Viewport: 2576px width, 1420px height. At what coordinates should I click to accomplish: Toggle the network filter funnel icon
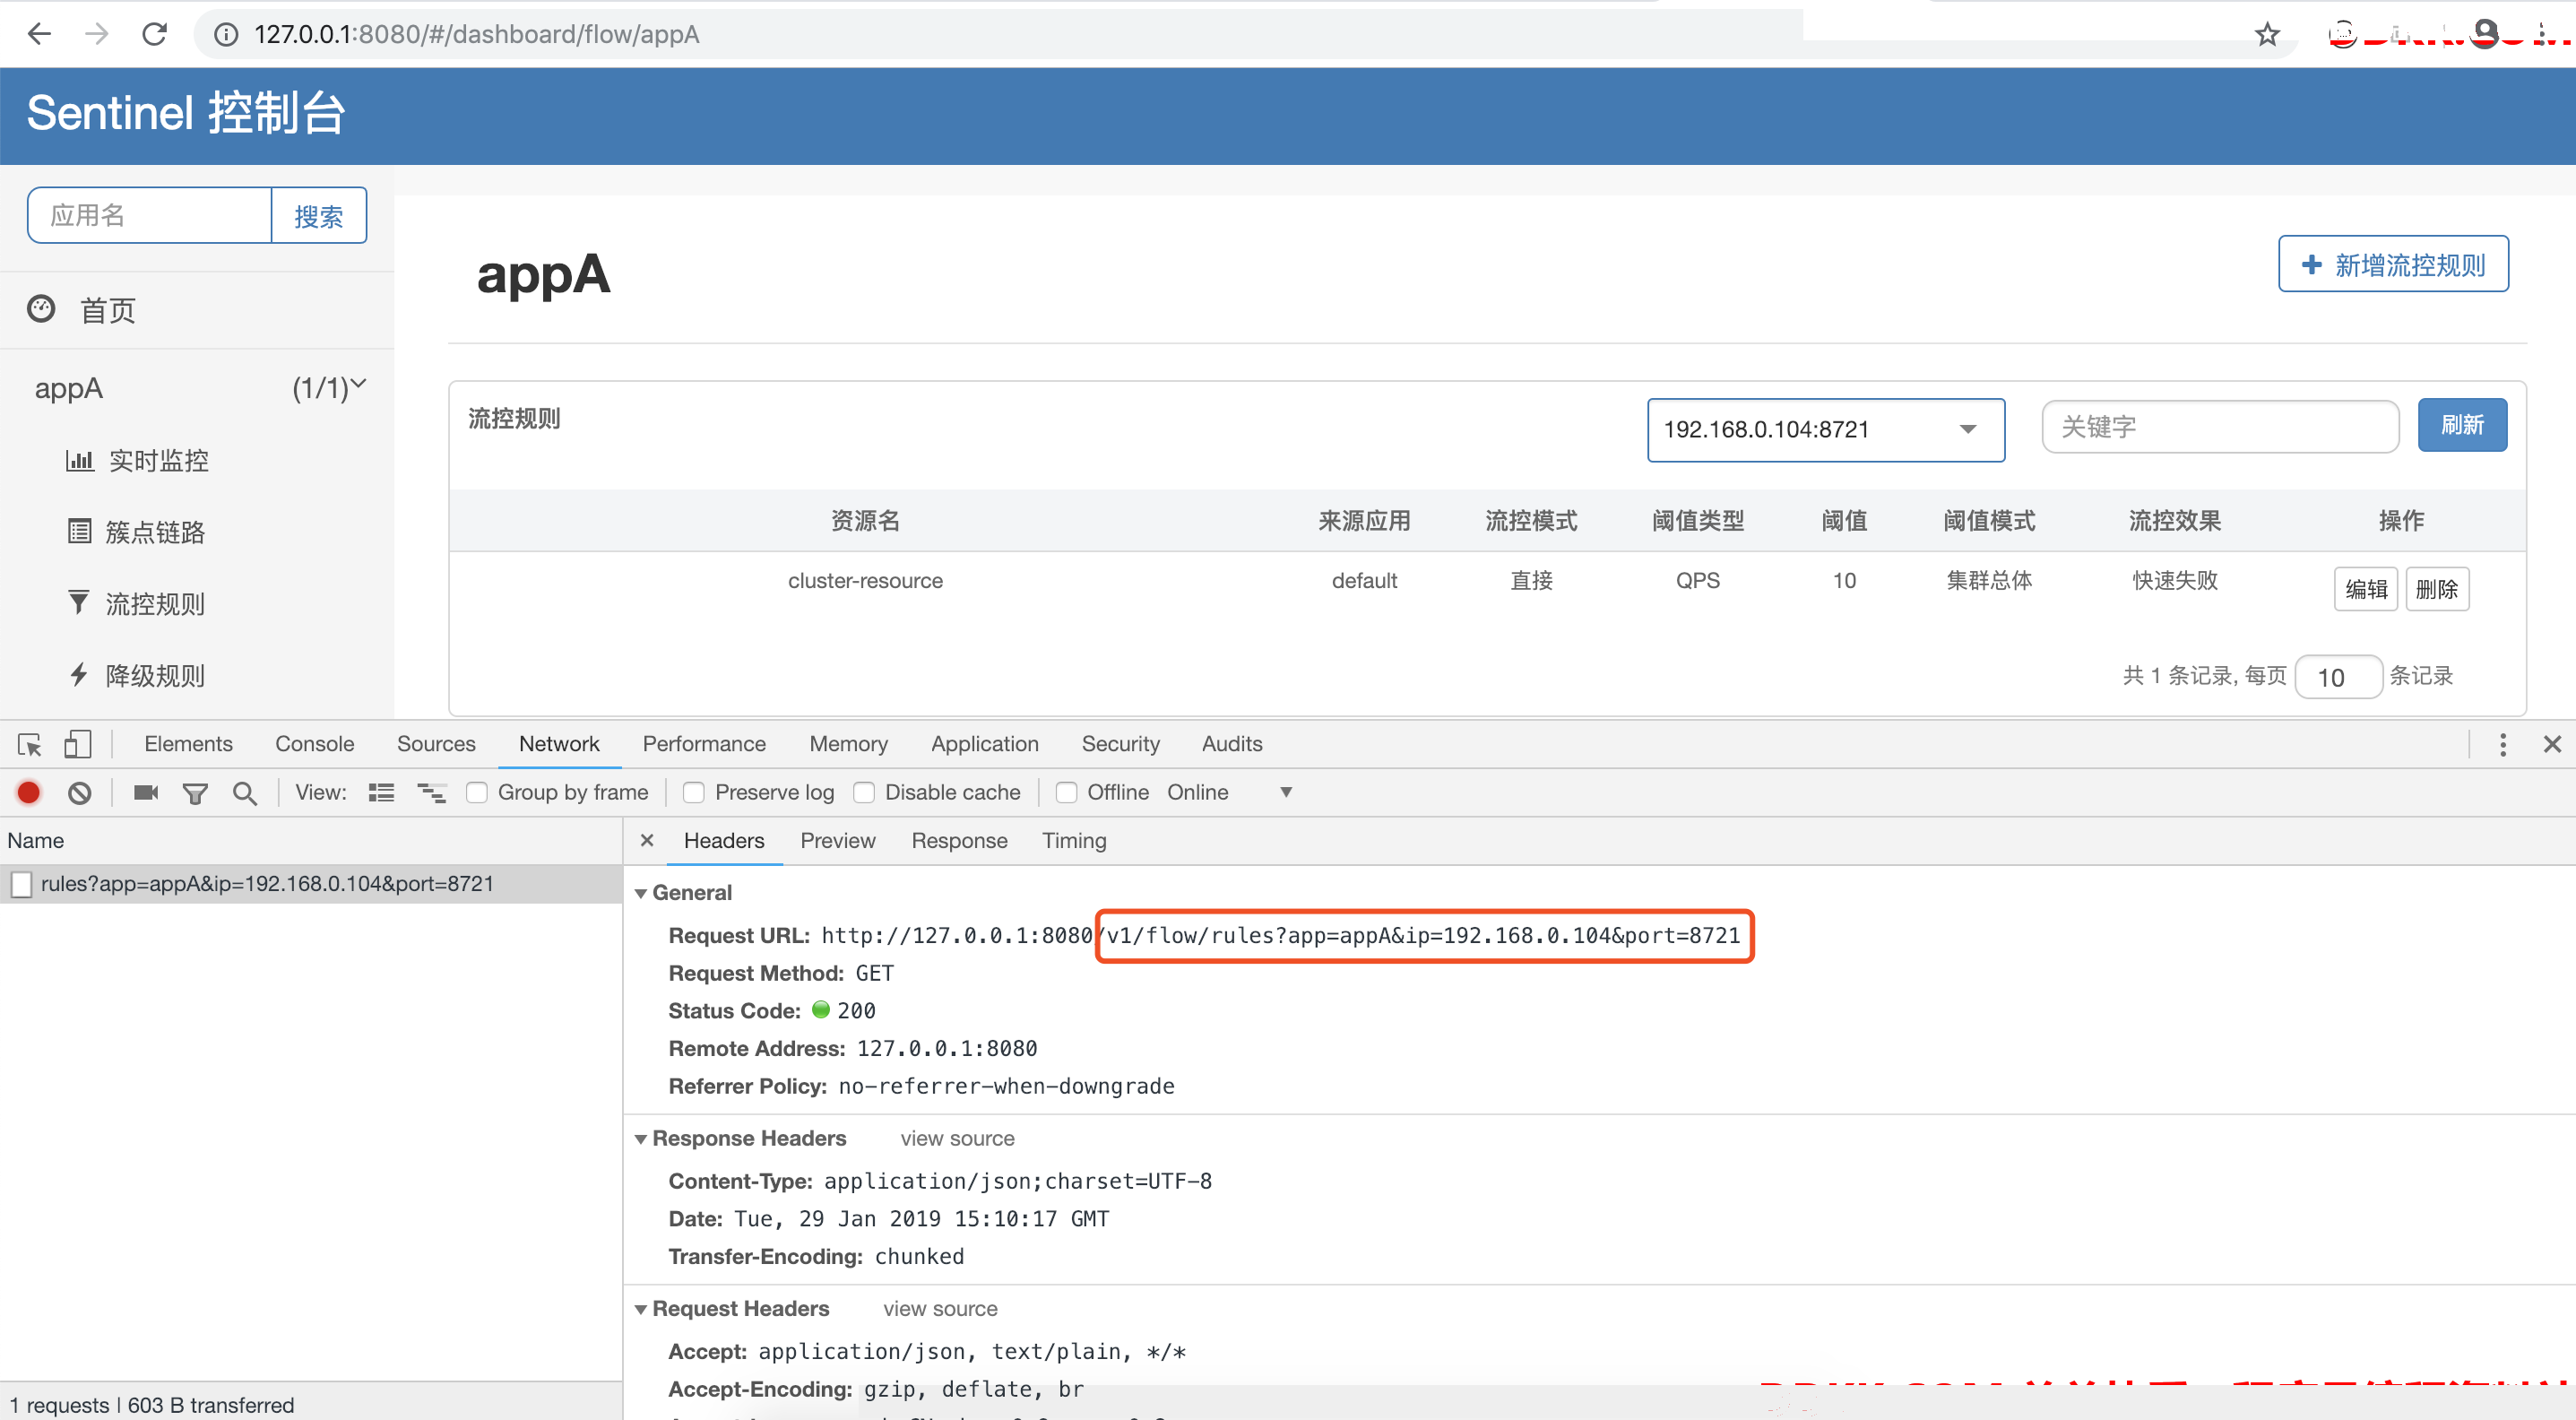[x=195, y=794]
